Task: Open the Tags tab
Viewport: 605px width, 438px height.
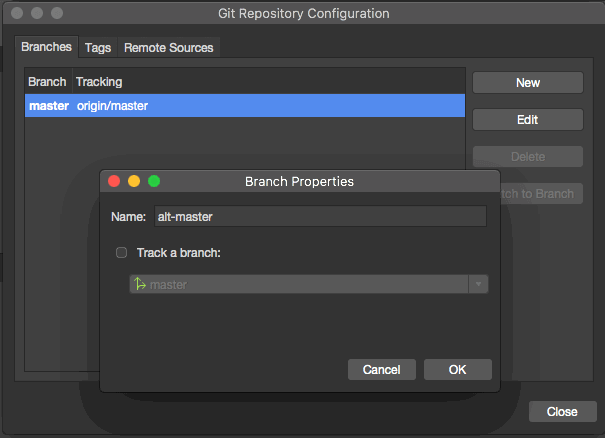Action: tap(98, 48)
